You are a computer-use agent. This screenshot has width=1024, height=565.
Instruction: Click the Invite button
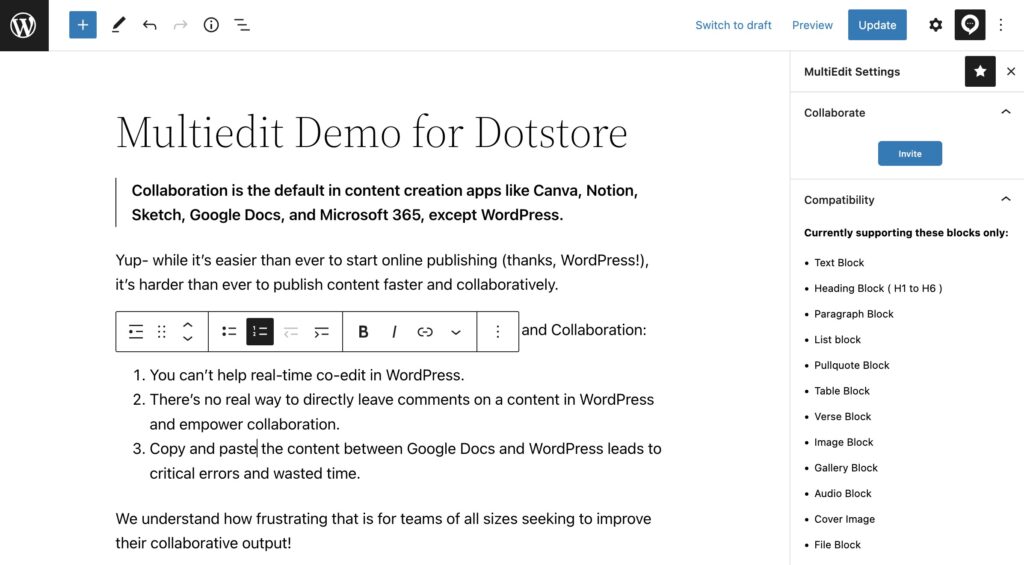point(910,153)
